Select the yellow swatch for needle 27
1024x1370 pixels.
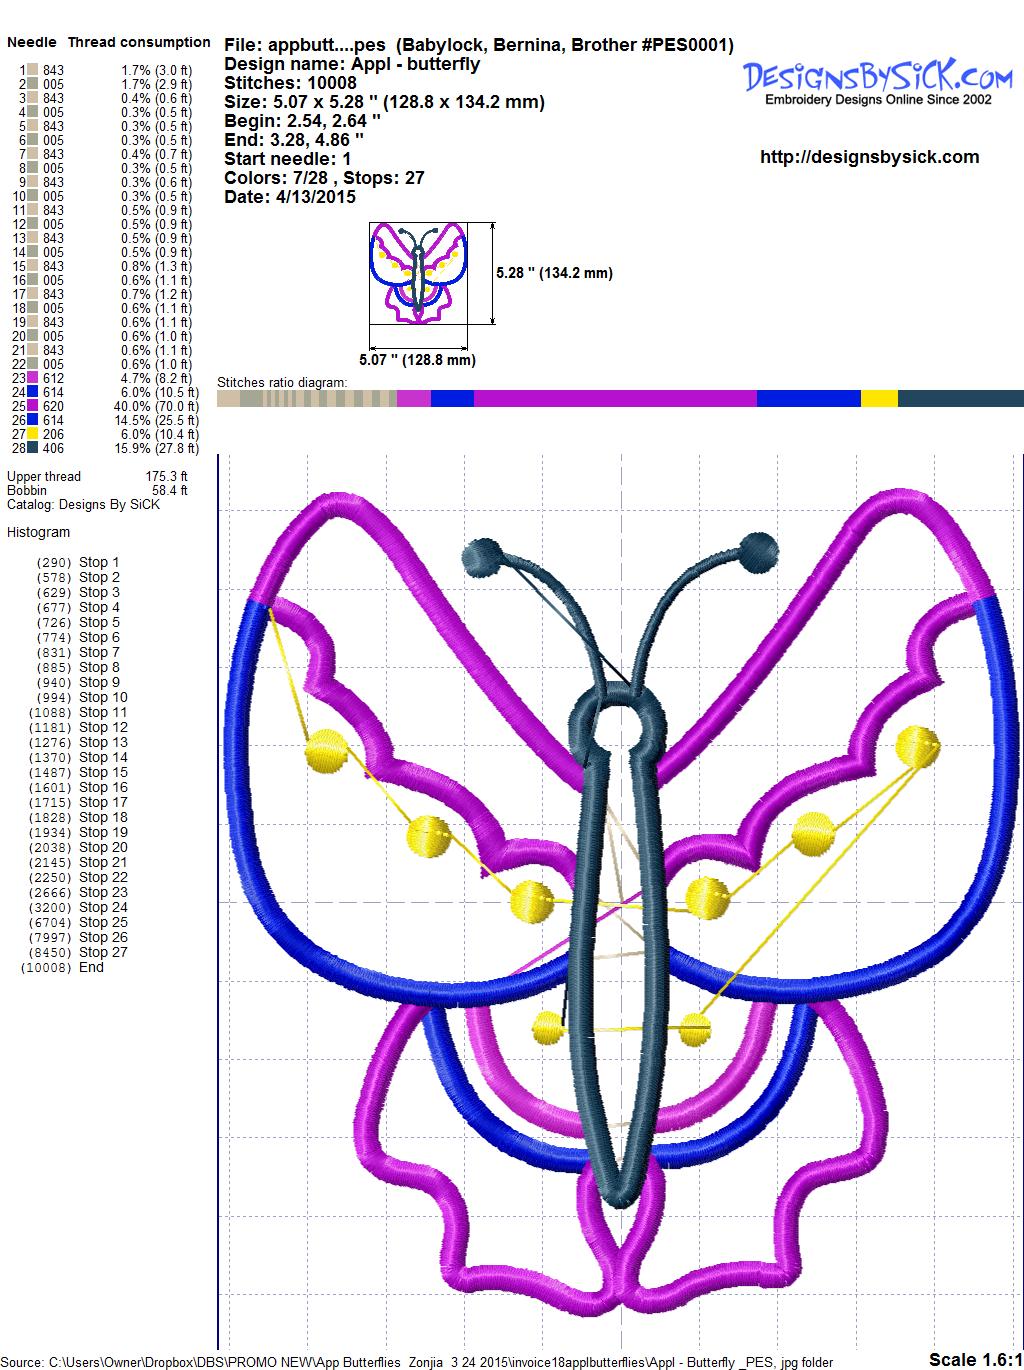click(x=33, y=434)
